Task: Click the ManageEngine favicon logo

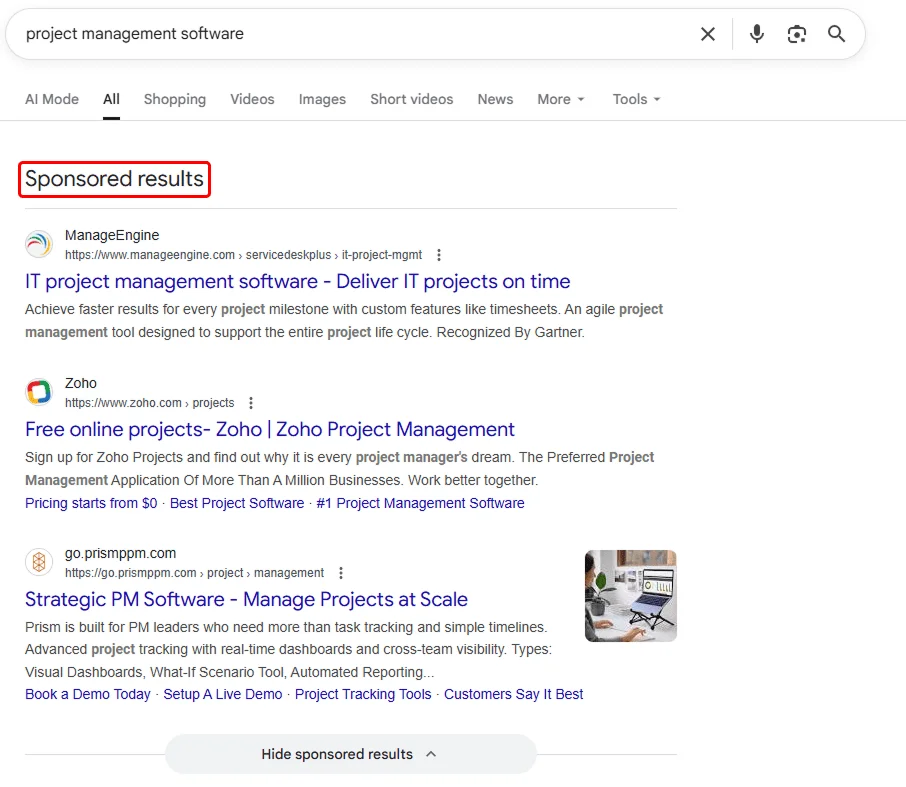Action: click(39, 244)
